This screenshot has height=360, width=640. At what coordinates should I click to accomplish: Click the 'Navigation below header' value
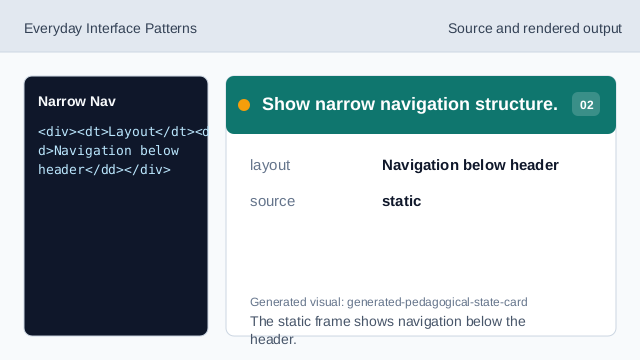coord(470,165)
